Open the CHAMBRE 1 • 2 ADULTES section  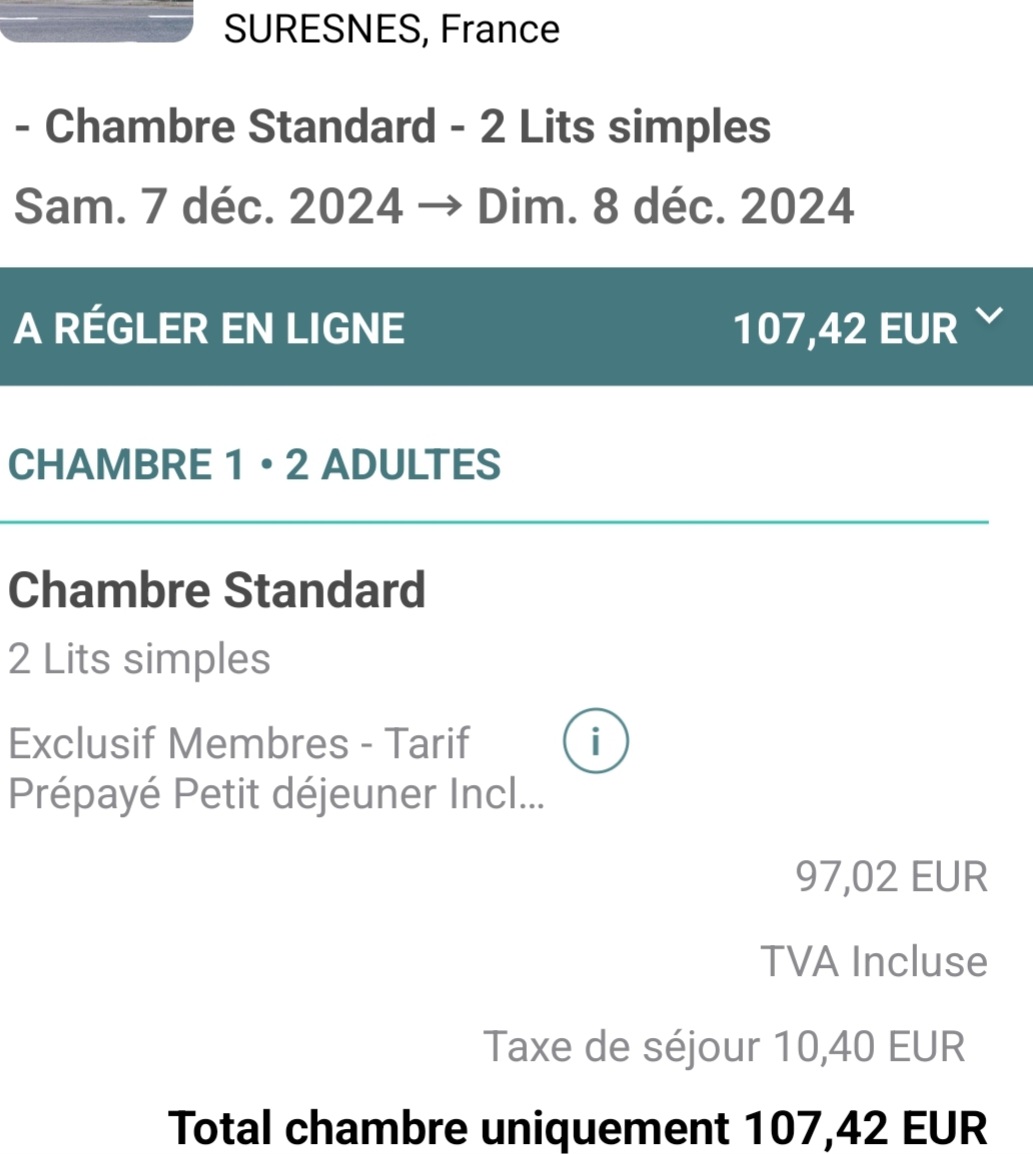(x=254, y=465)
